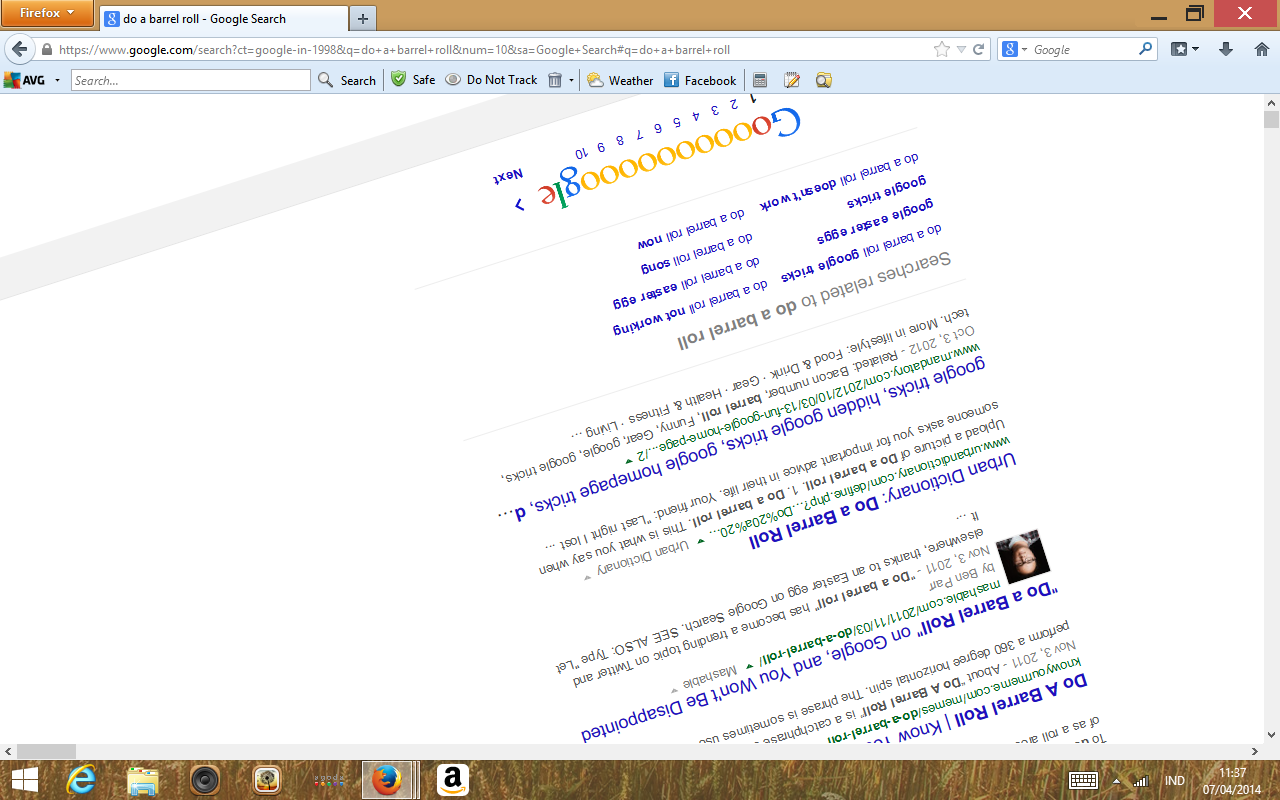The image size is (1280, 800).
Task: Launch Internet Explorer from the taskbar
Action: point(82,780)
